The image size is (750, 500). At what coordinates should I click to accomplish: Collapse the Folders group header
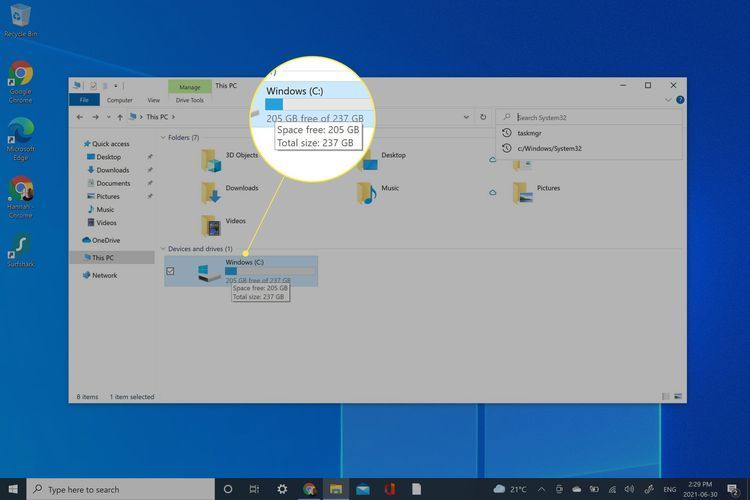163,137
